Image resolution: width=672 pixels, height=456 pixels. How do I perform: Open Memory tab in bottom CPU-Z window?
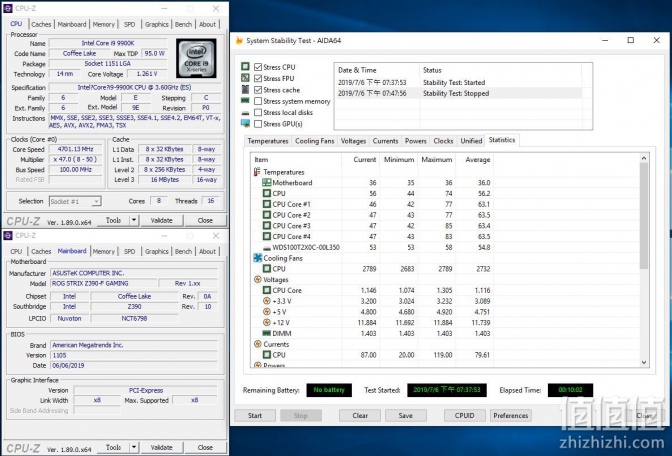coord(104,252)
